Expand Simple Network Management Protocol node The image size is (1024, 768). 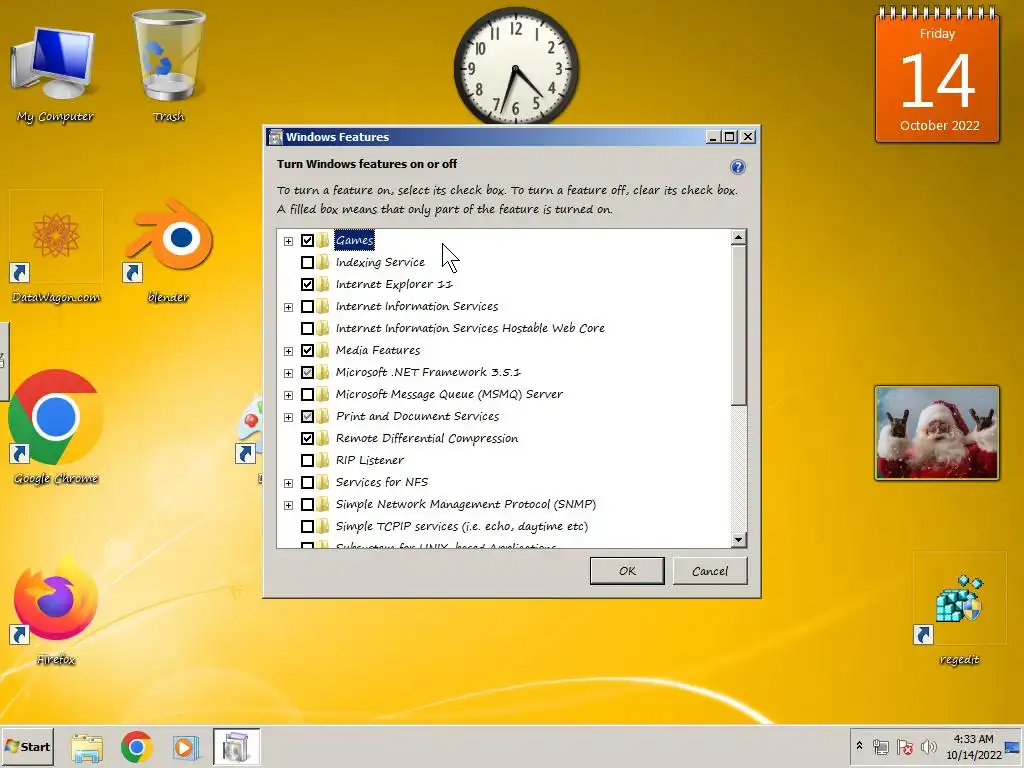pos(288,505)
